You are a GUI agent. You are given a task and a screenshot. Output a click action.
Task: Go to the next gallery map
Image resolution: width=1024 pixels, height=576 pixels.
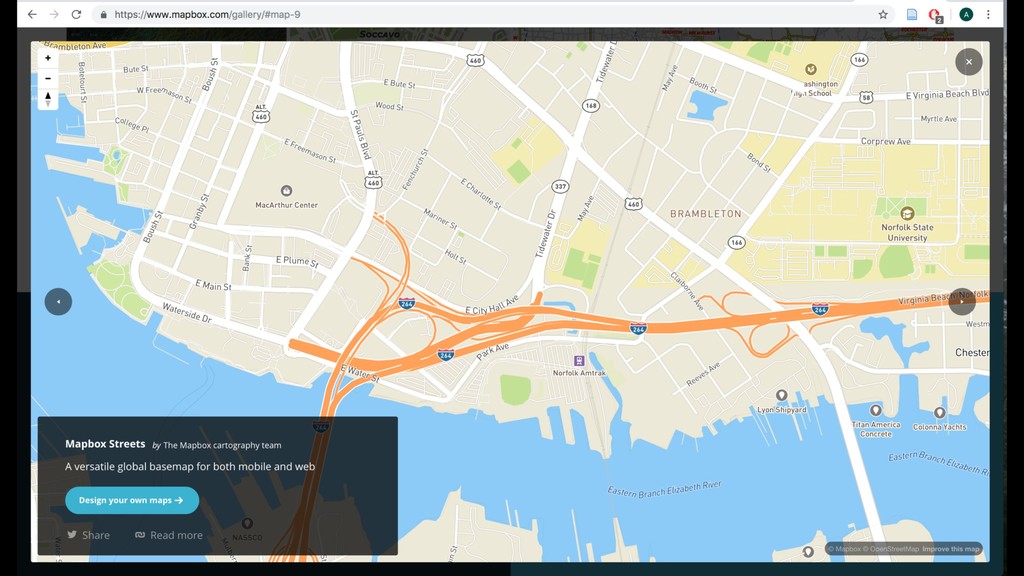coord(962,302)
